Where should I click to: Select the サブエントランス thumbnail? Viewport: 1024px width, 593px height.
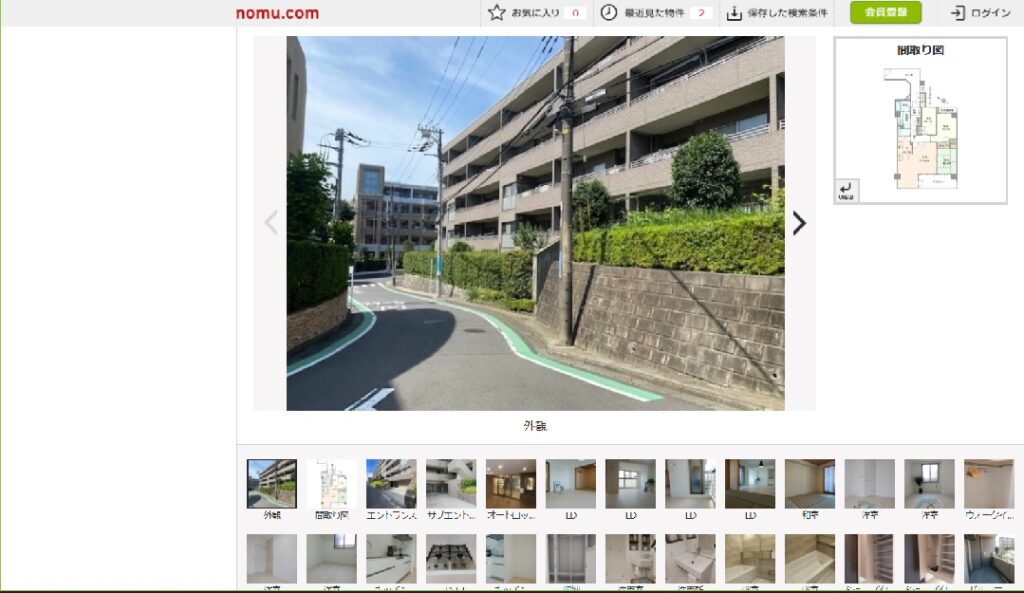tap(451, 484)
